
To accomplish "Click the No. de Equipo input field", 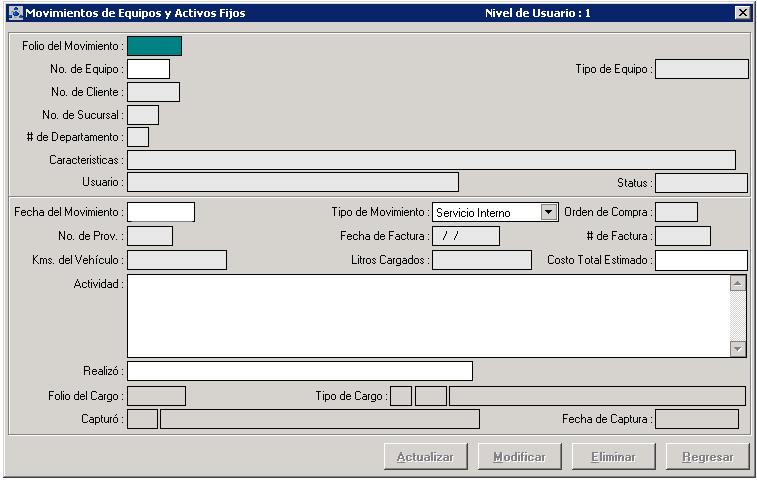I will point(148,69).
